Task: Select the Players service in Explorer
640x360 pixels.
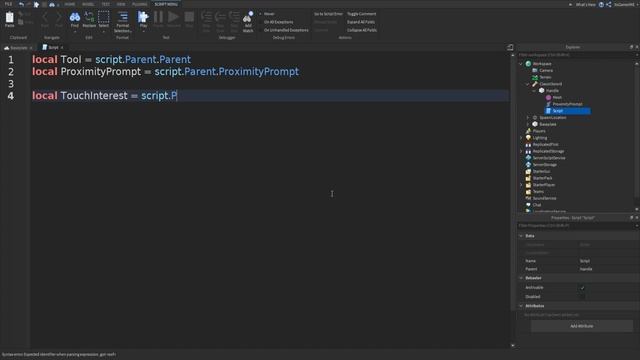Action: click(539, 131)
